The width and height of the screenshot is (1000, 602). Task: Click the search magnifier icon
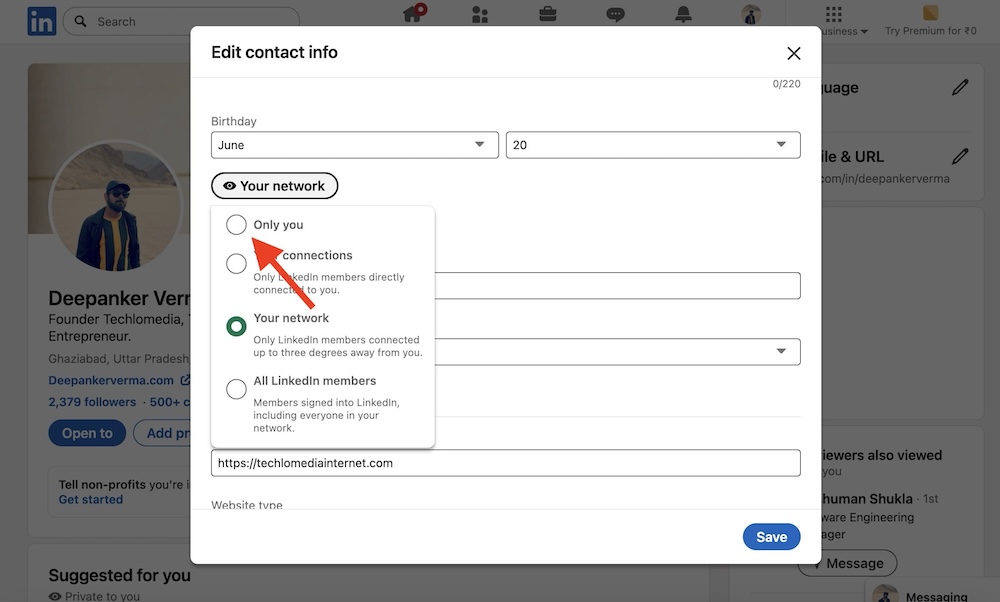tap(80, 21)
